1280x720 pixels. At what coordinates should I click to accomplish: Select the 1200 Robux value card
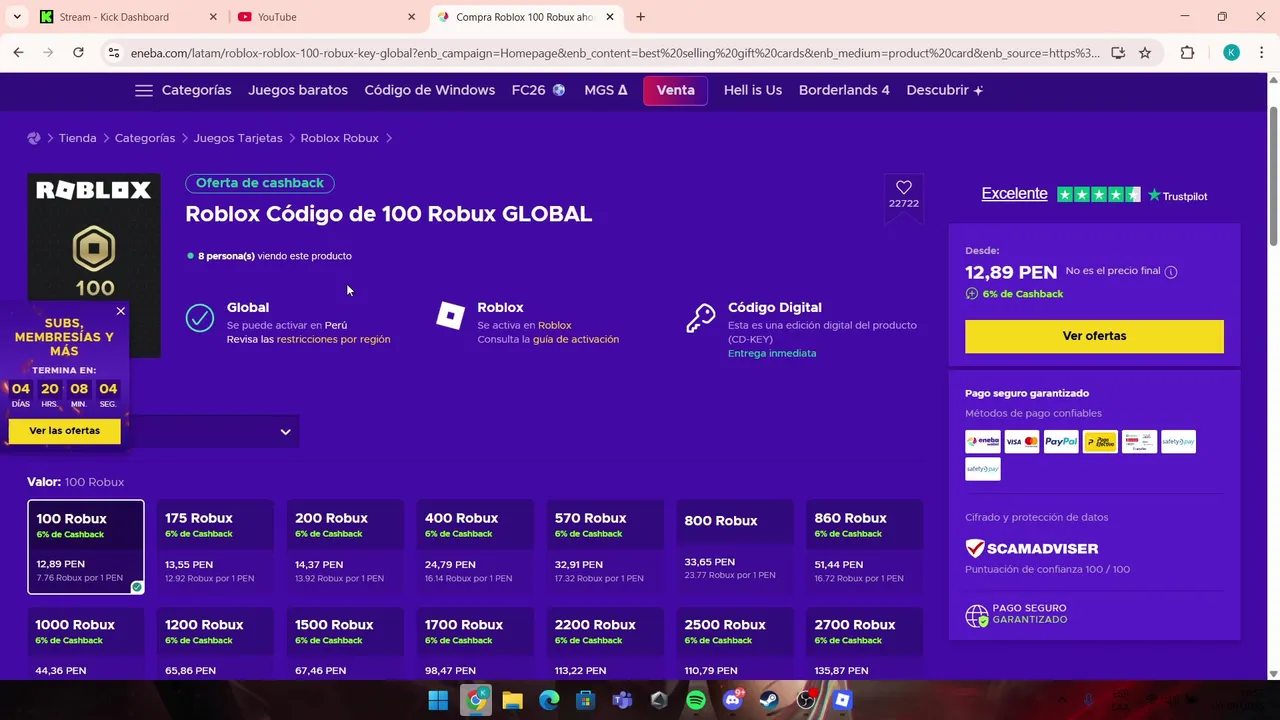point(215,644)
